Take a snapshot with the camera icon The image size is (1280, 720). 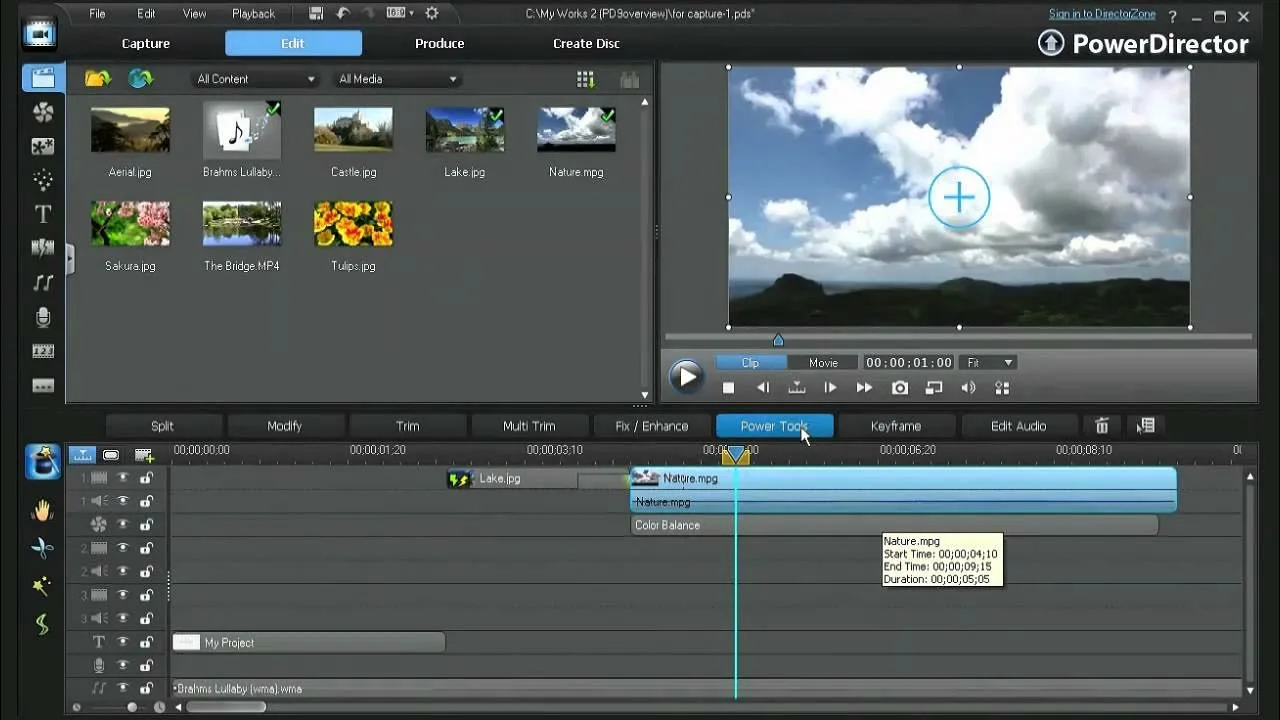tap(900, 388)
